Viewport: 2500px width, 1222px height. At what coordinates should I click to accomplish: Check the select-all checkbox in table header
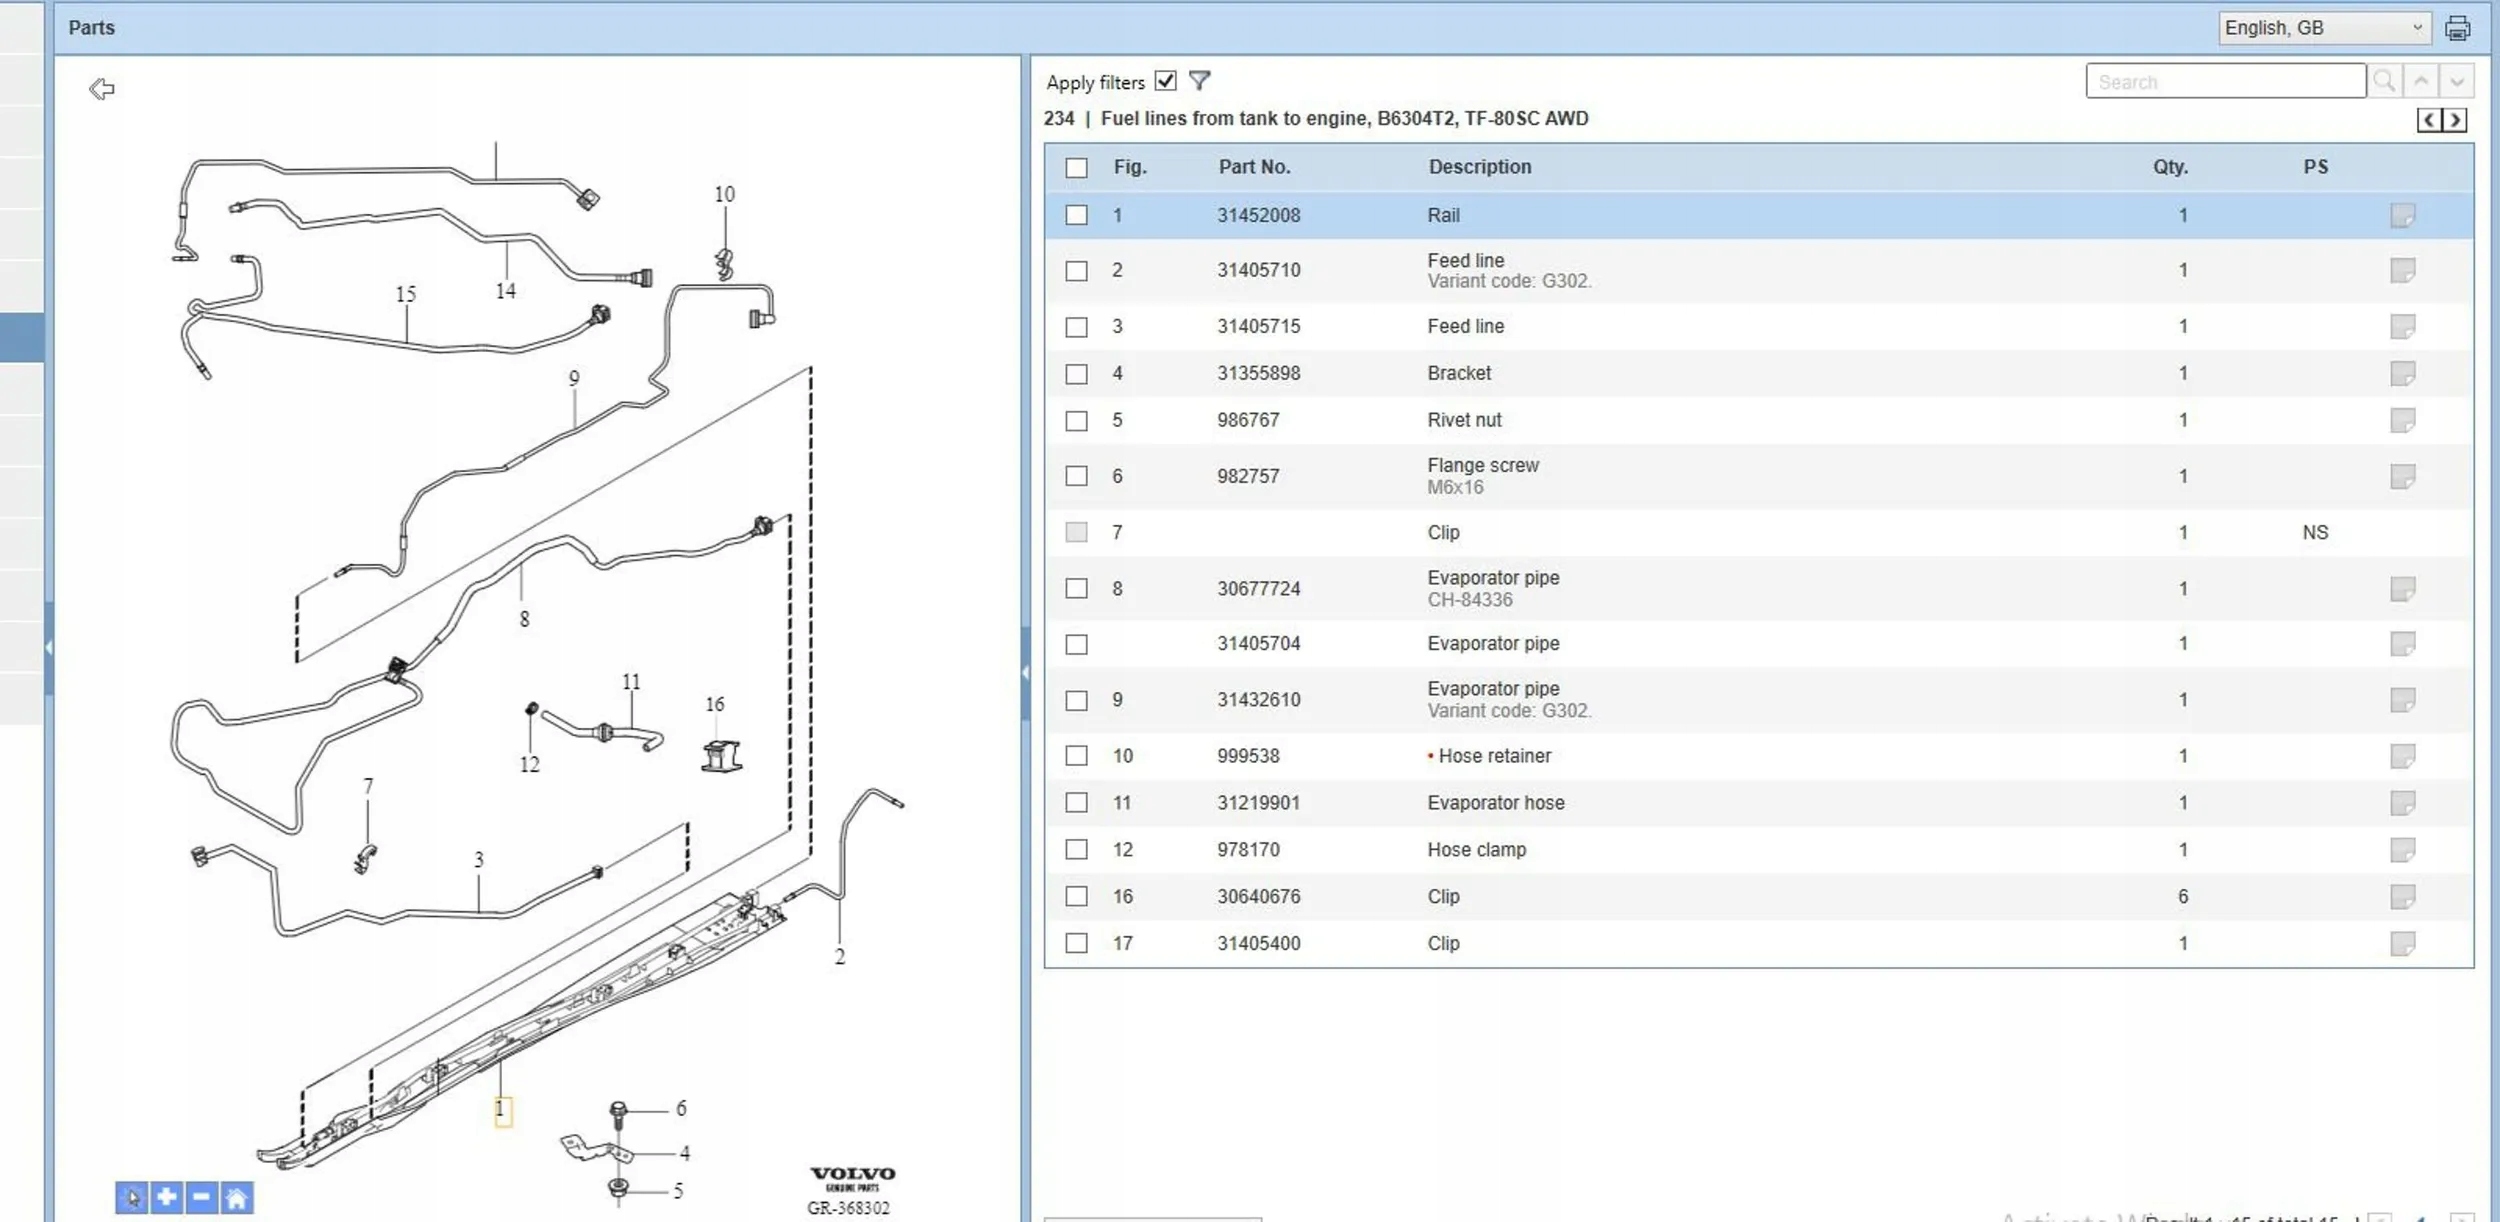[x=1076, y=168]
